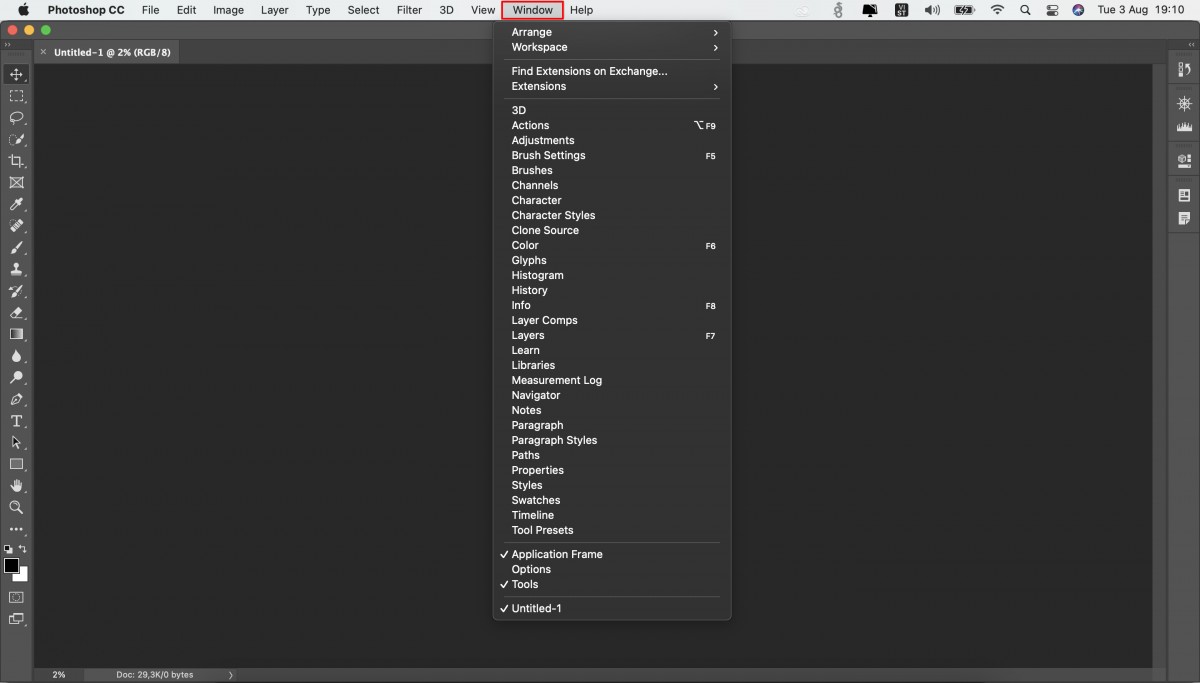The width and height of the screenshot is (1200, 683).
Task: Select the Lasso tool
Action: click(16, 118)
